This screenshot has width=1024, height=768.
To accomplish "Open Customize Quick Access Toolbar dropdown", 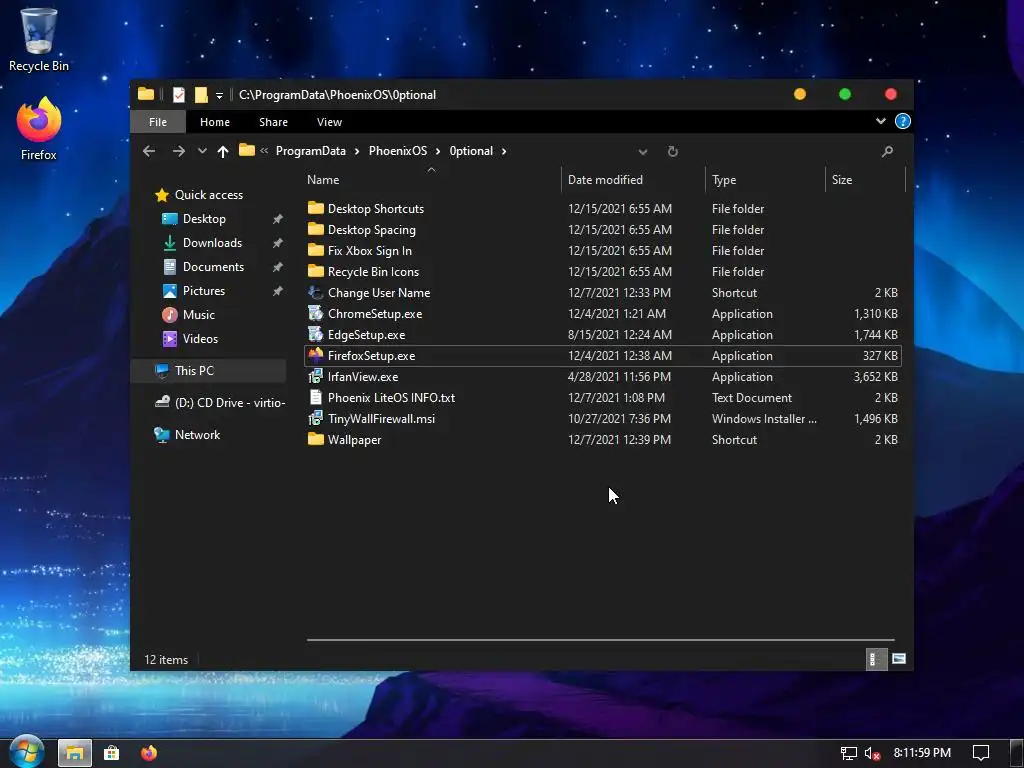I will [219, 95].
